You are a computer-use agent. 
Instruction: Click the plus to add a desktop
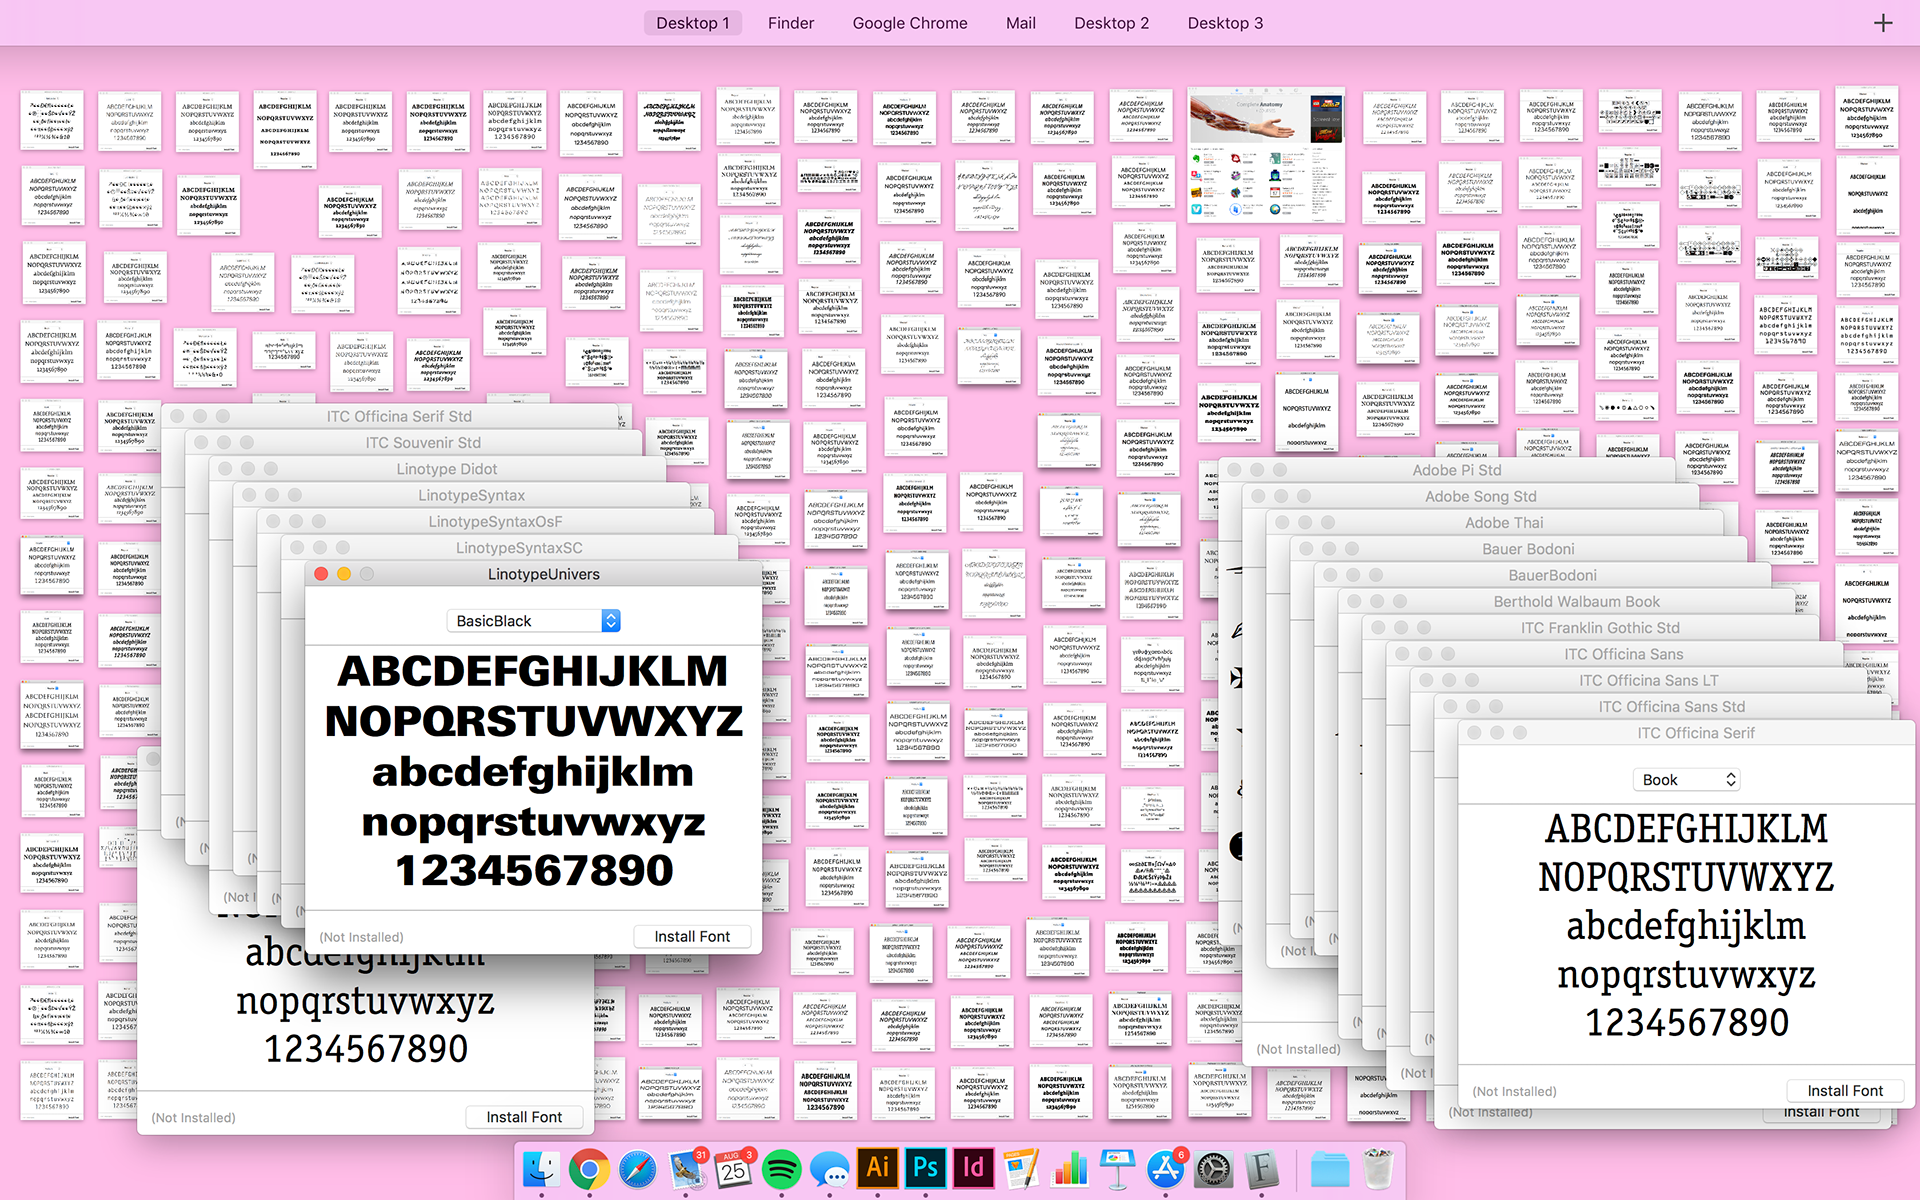1883,23
